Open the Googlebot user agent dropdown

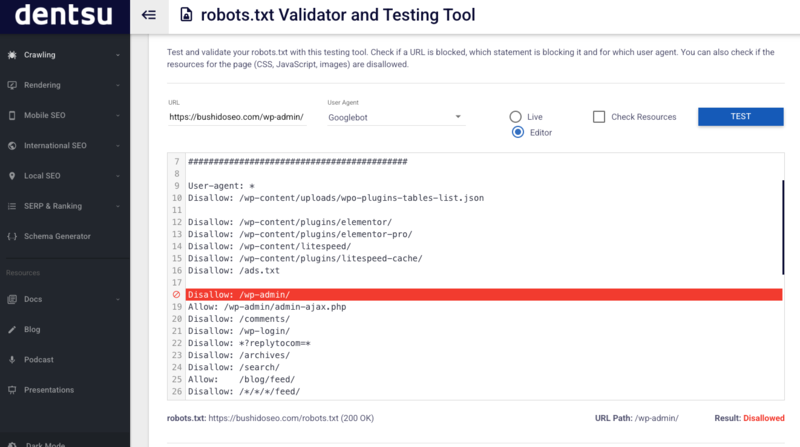396,117
